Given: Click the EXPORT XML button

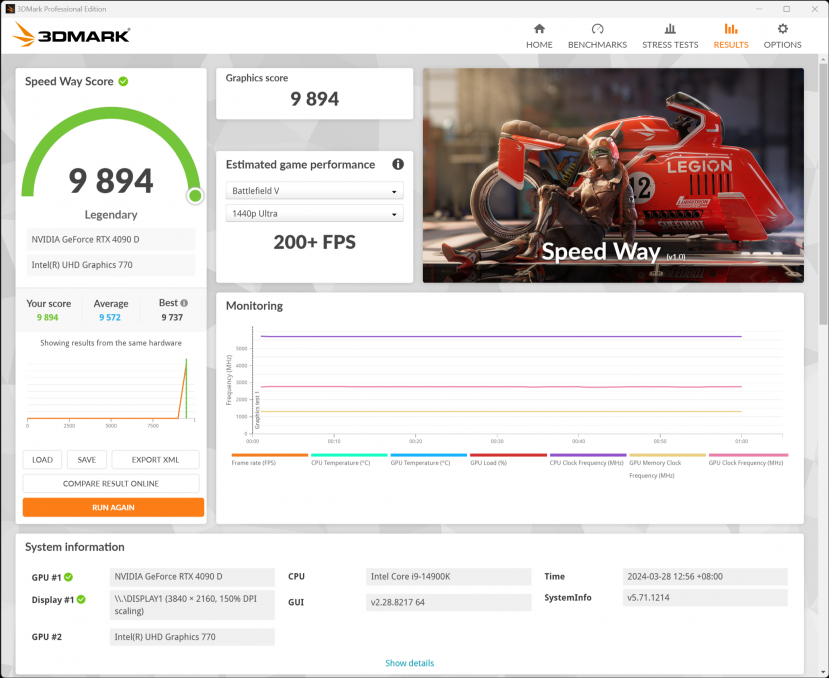Looking at the screenshot, I should point(155,460).
